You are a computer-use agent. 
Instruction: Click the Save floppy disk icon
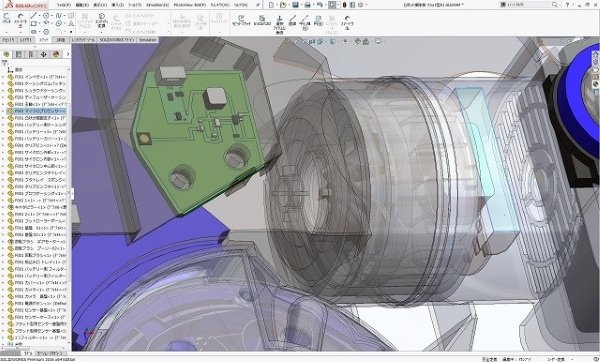(x=295, y=5)
